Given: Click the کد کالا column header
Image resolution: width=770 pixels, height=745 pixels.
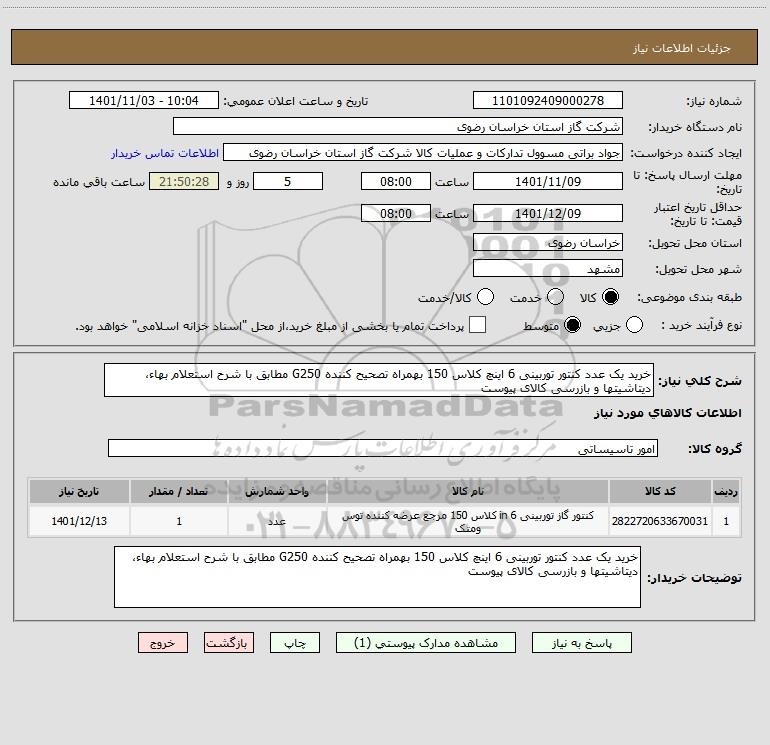Looking at the screenshot, I should point(660,491).
